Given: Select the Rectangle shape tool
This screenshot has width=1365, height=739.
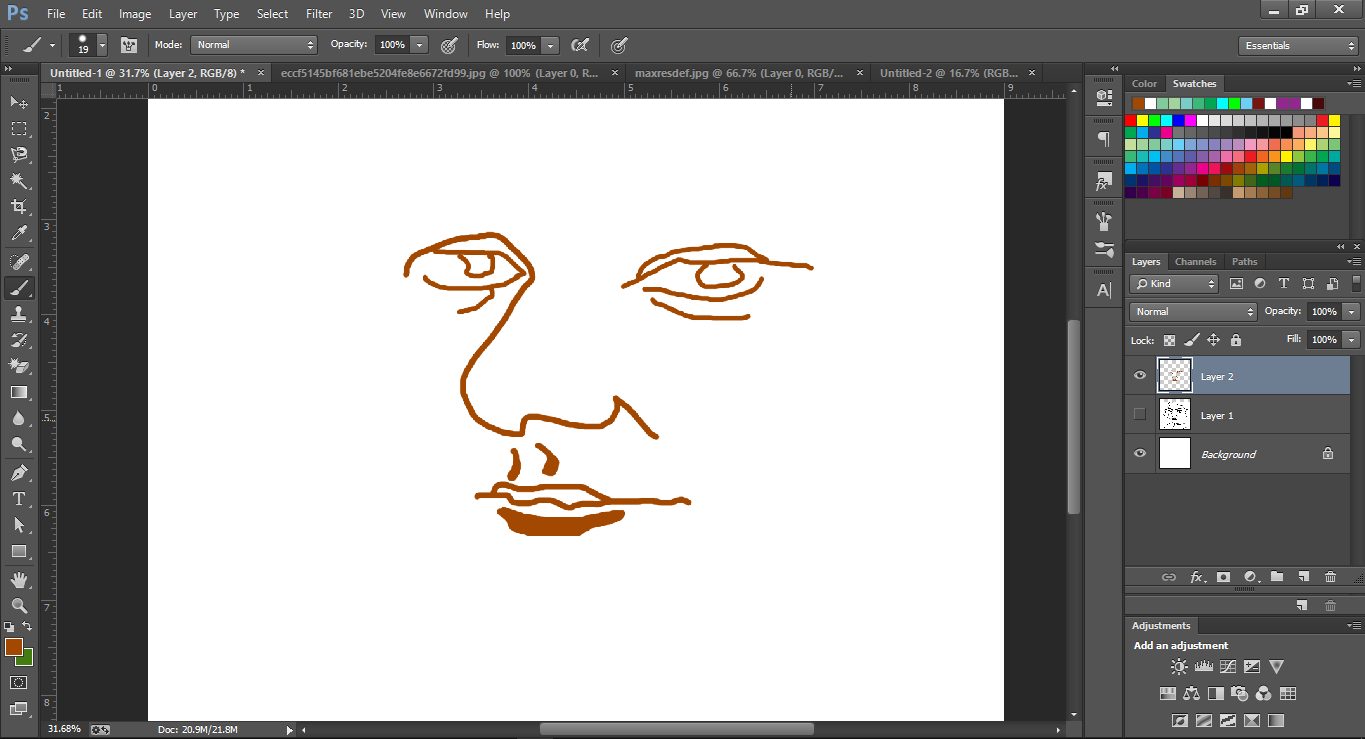Looking at the screenshot, I should [x=19, y=551].
